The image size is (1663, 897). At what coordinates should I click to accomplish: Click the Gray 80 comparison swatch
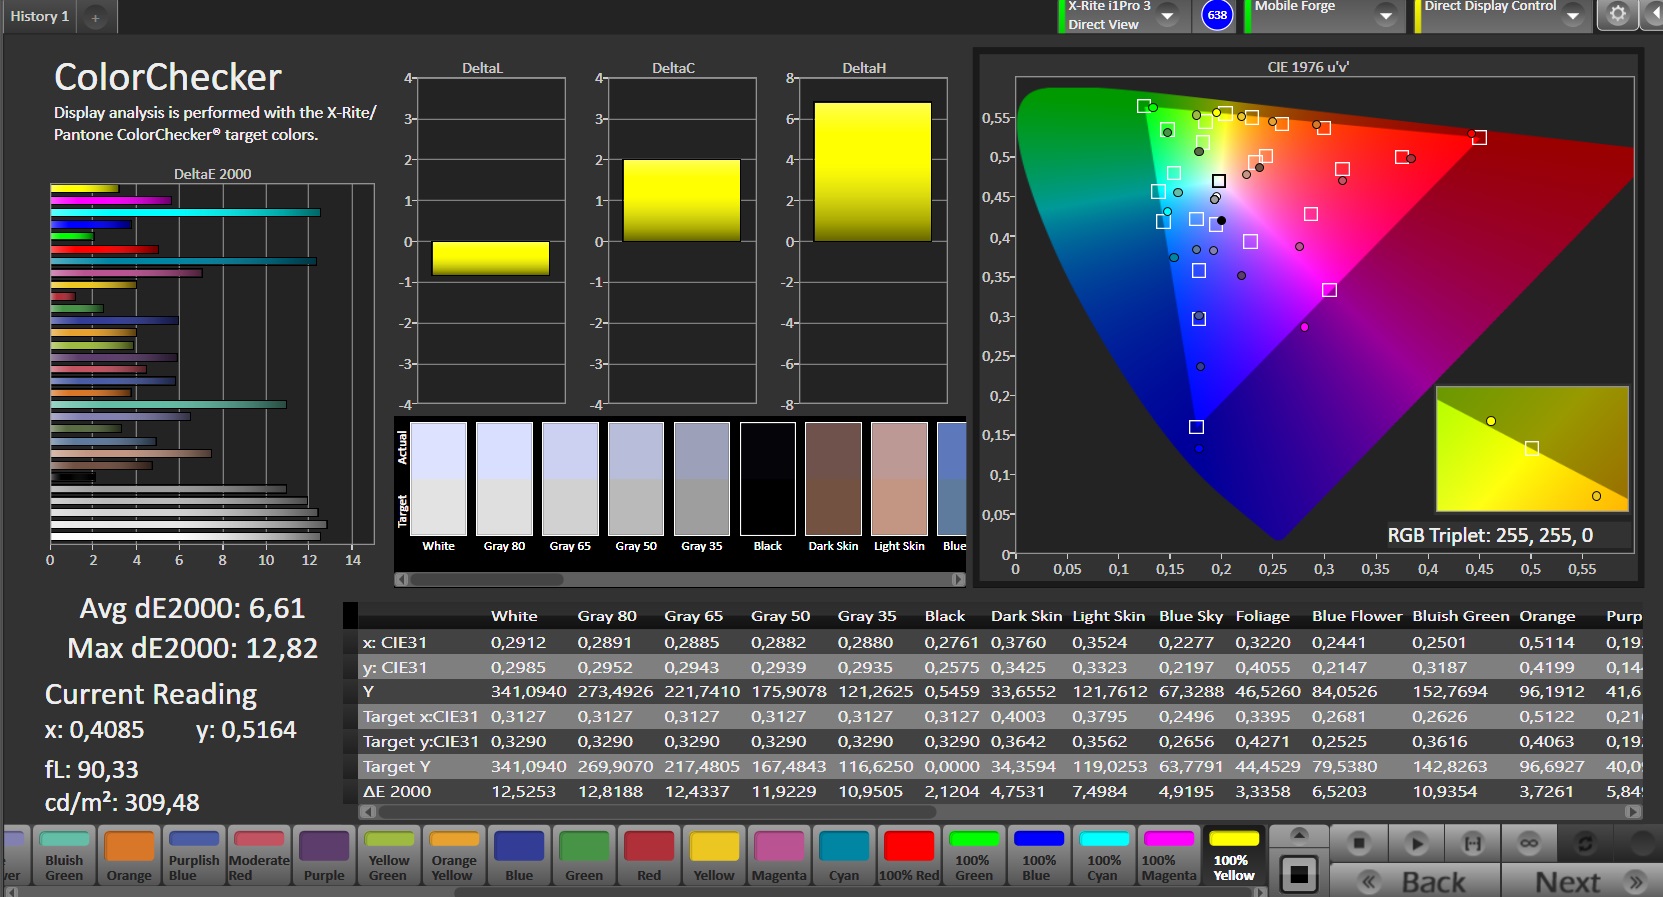[504, 479]
